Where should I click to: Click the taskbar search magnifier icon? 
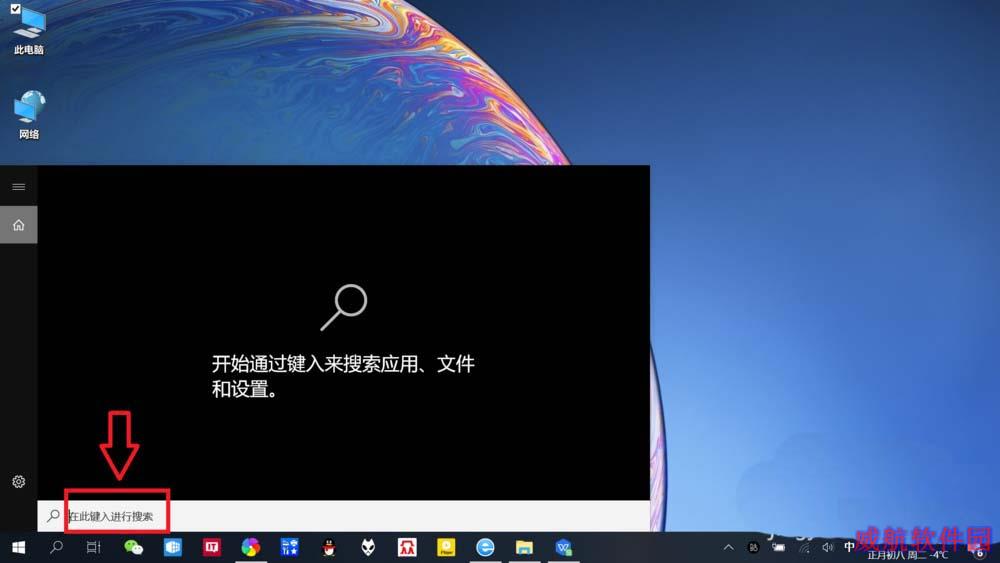(x=56, y=547)
